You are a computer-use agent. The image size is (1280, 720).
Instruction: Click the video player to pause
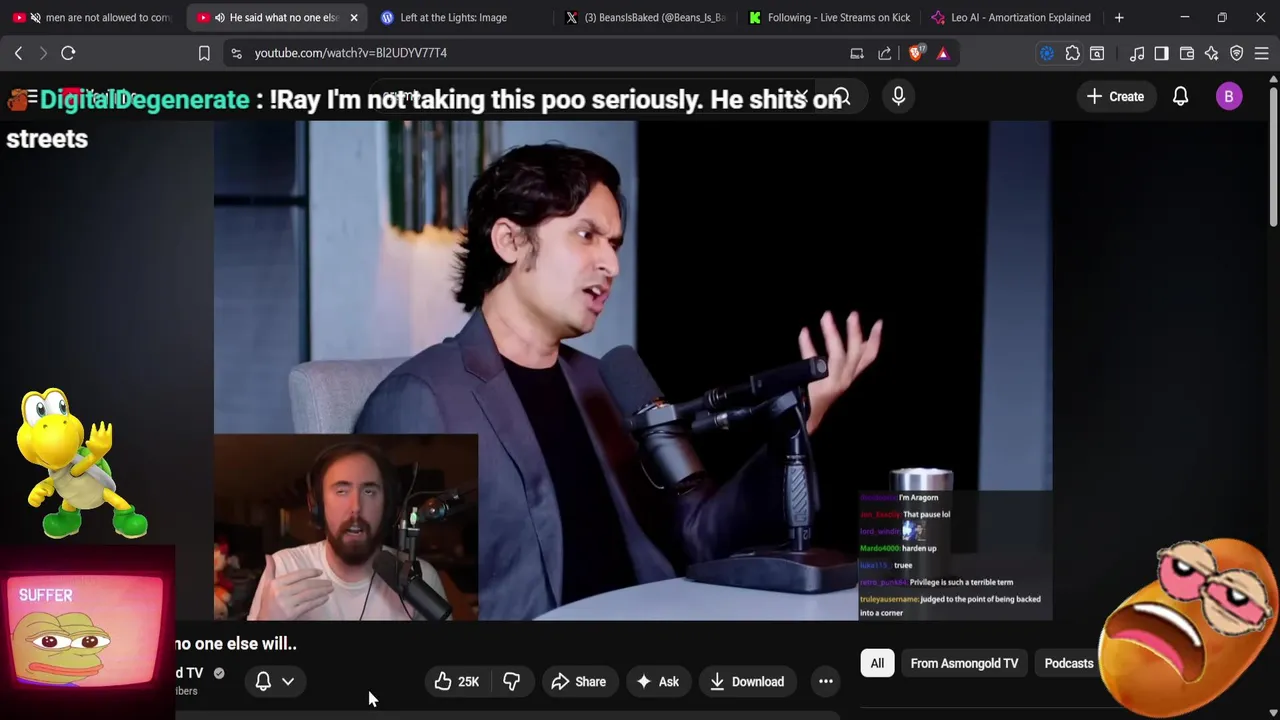[x=632, y=370]
